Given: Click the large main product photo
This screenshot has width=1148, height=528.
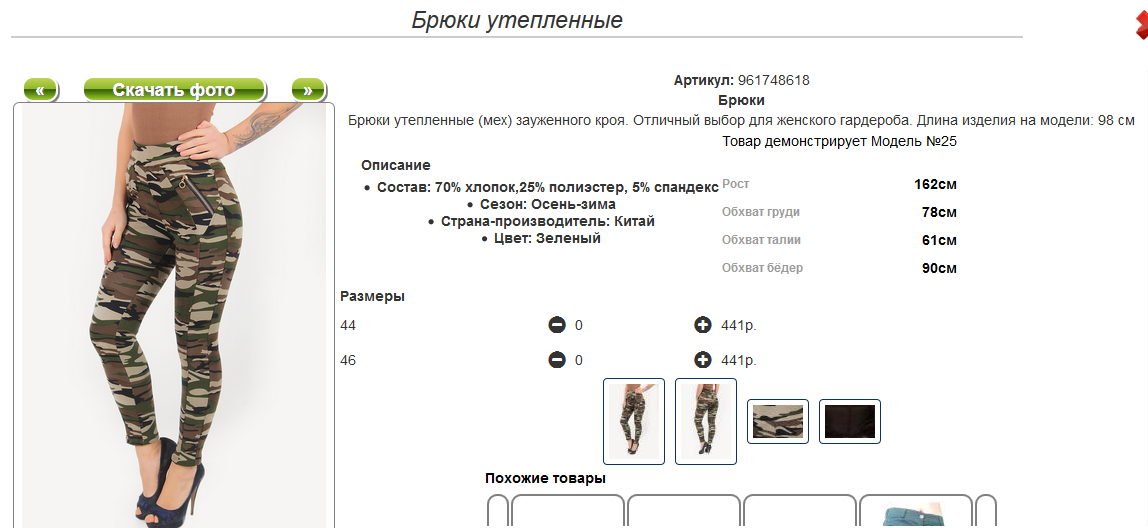Looking at the screenshot, I should [x=174, y=315].
